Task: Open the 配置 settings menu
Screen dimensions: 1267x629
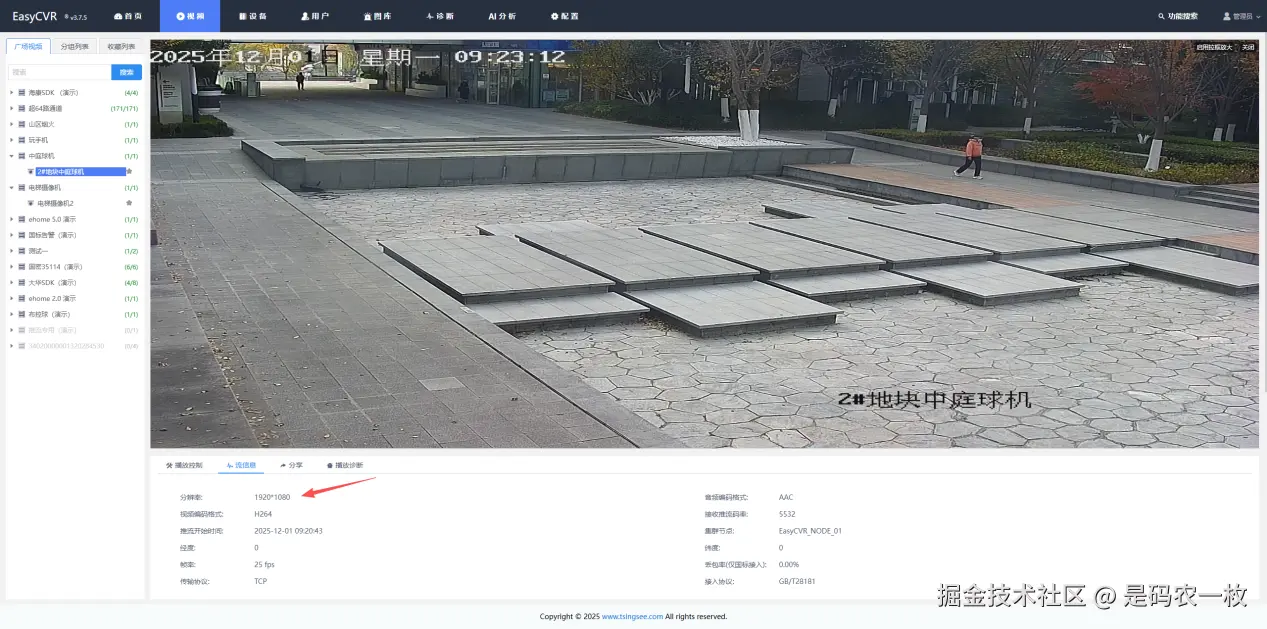Action: pos(564,16)
